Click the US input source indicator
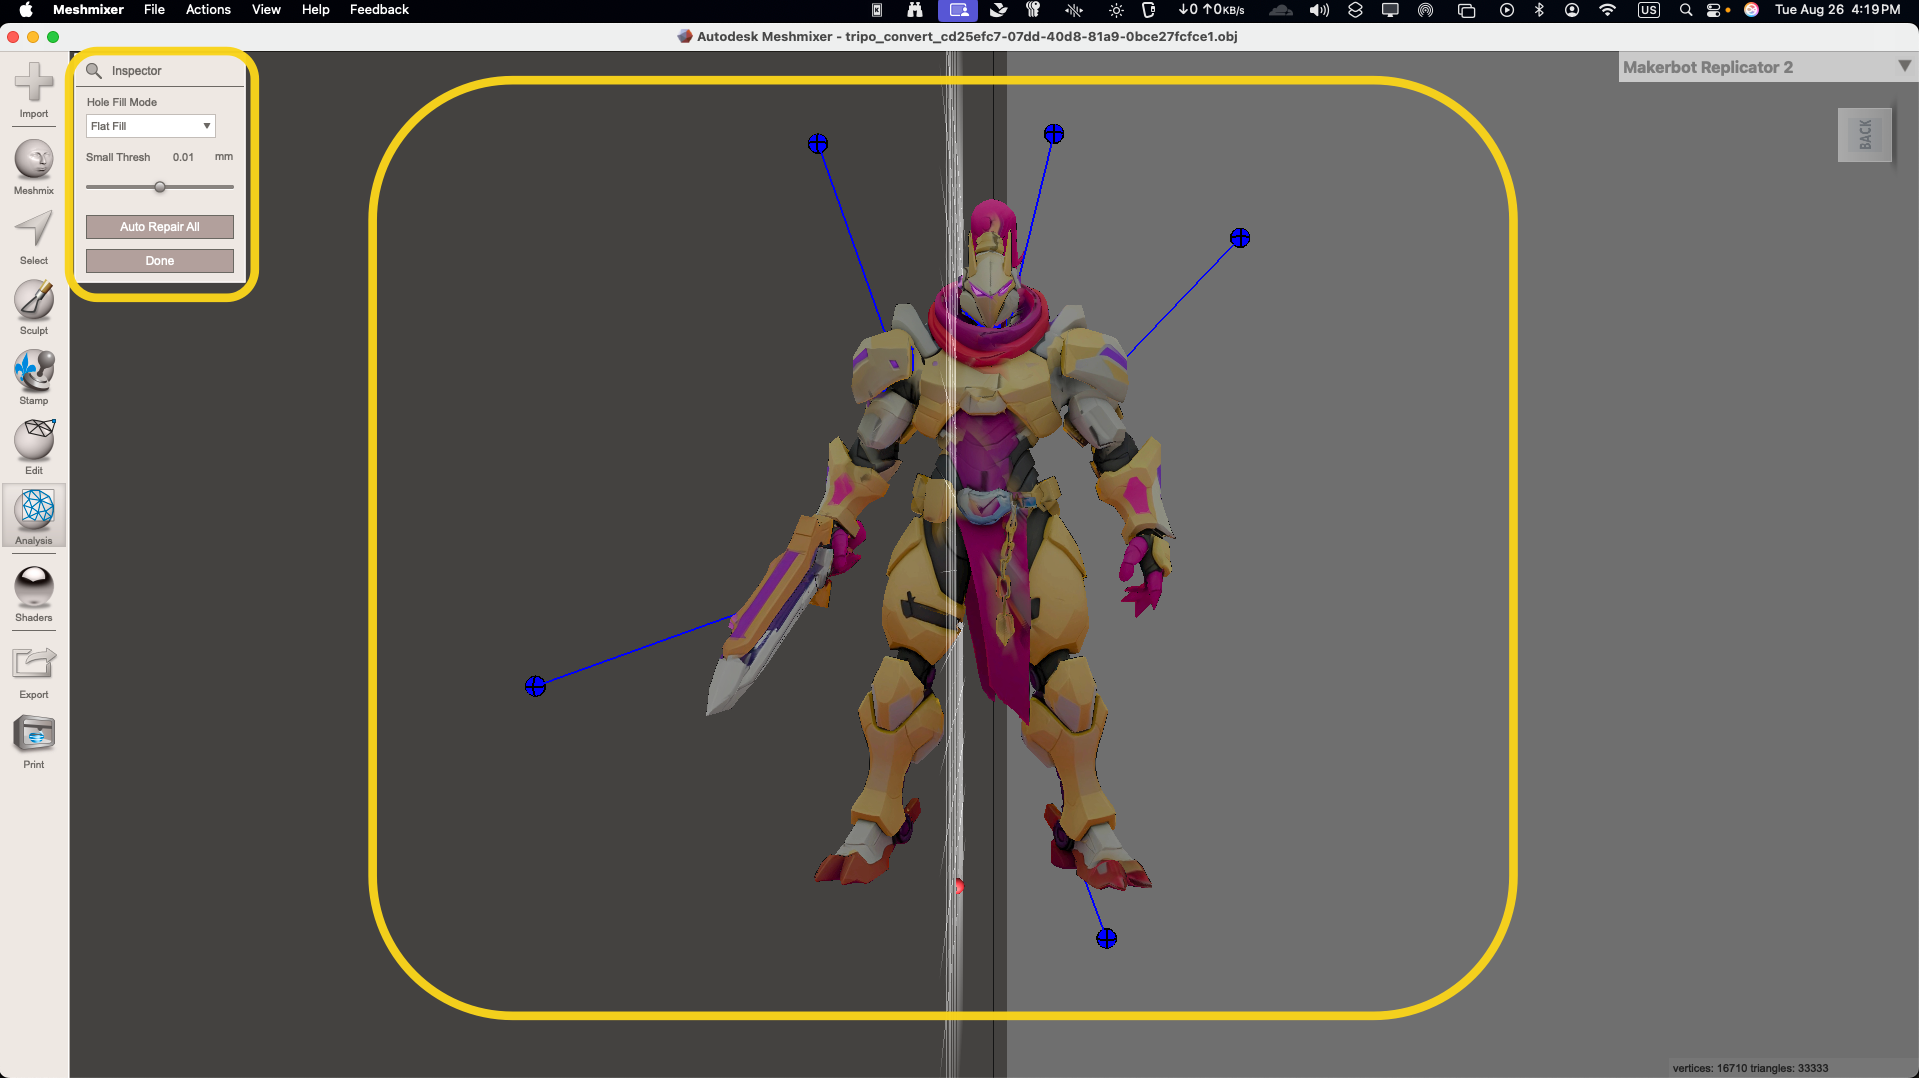The width and height of the screenshot is (1919, 1078). [1649, 10]
